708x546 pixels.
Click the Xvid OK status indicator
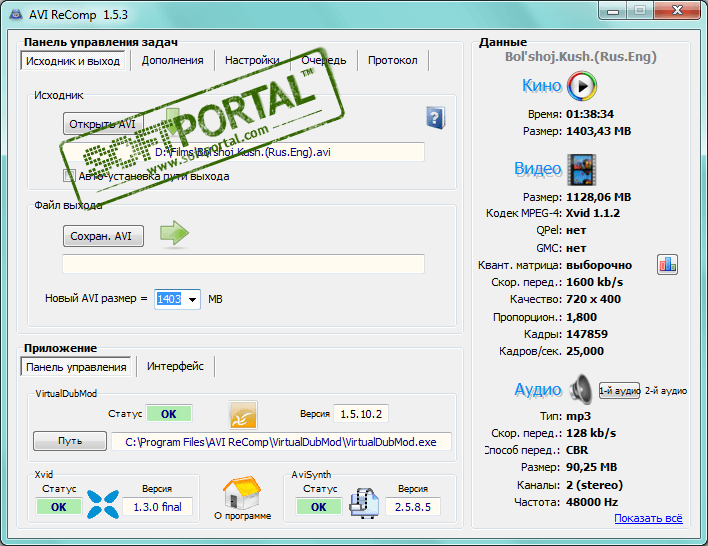(x=59, y=507)
